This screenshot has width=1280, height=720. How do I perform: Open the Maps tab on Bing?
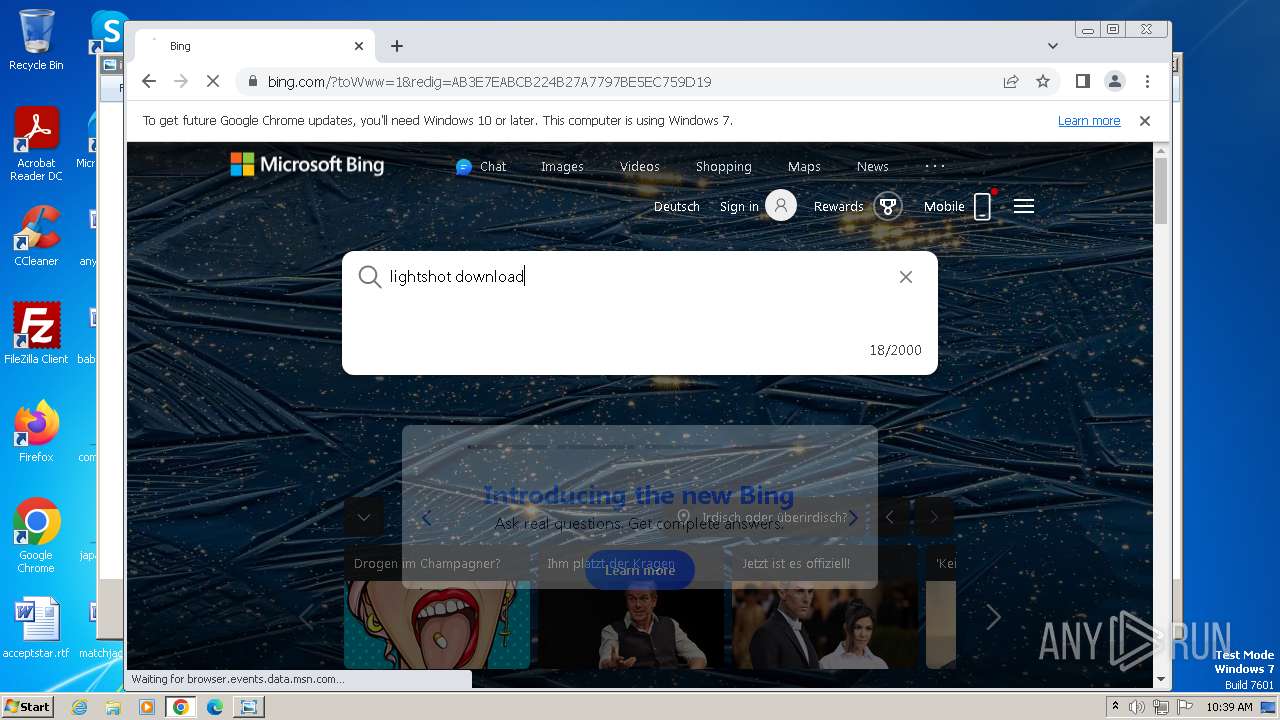[x=804, y=167]
